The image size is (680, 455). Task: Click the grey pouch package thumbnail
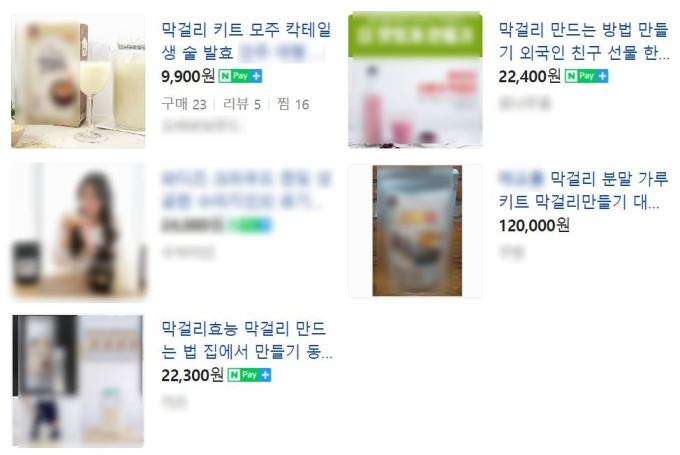click(417, 231)
